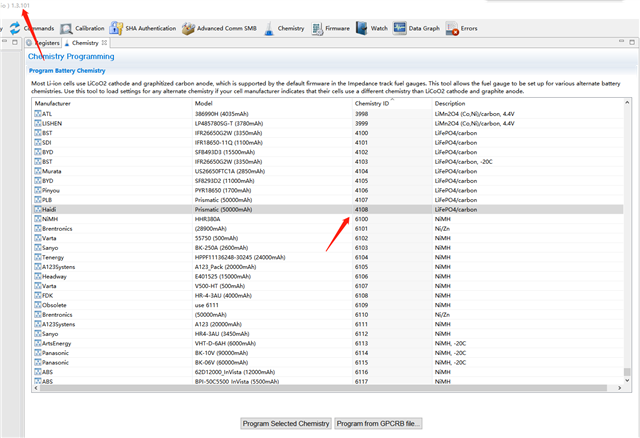
Task: Open the Chemistry flask icon in toolbar
Action: [269, 29]
